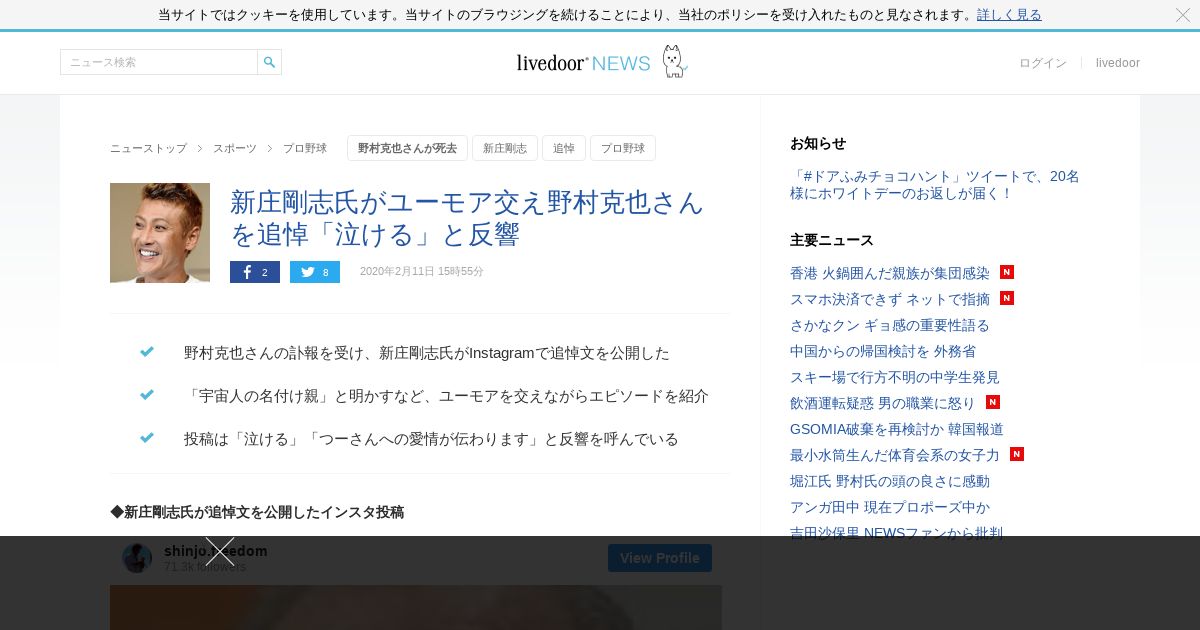
Task: Open 飲酒運転疑惑 男の職業に怒り news
Action: (x=883, y=403)
